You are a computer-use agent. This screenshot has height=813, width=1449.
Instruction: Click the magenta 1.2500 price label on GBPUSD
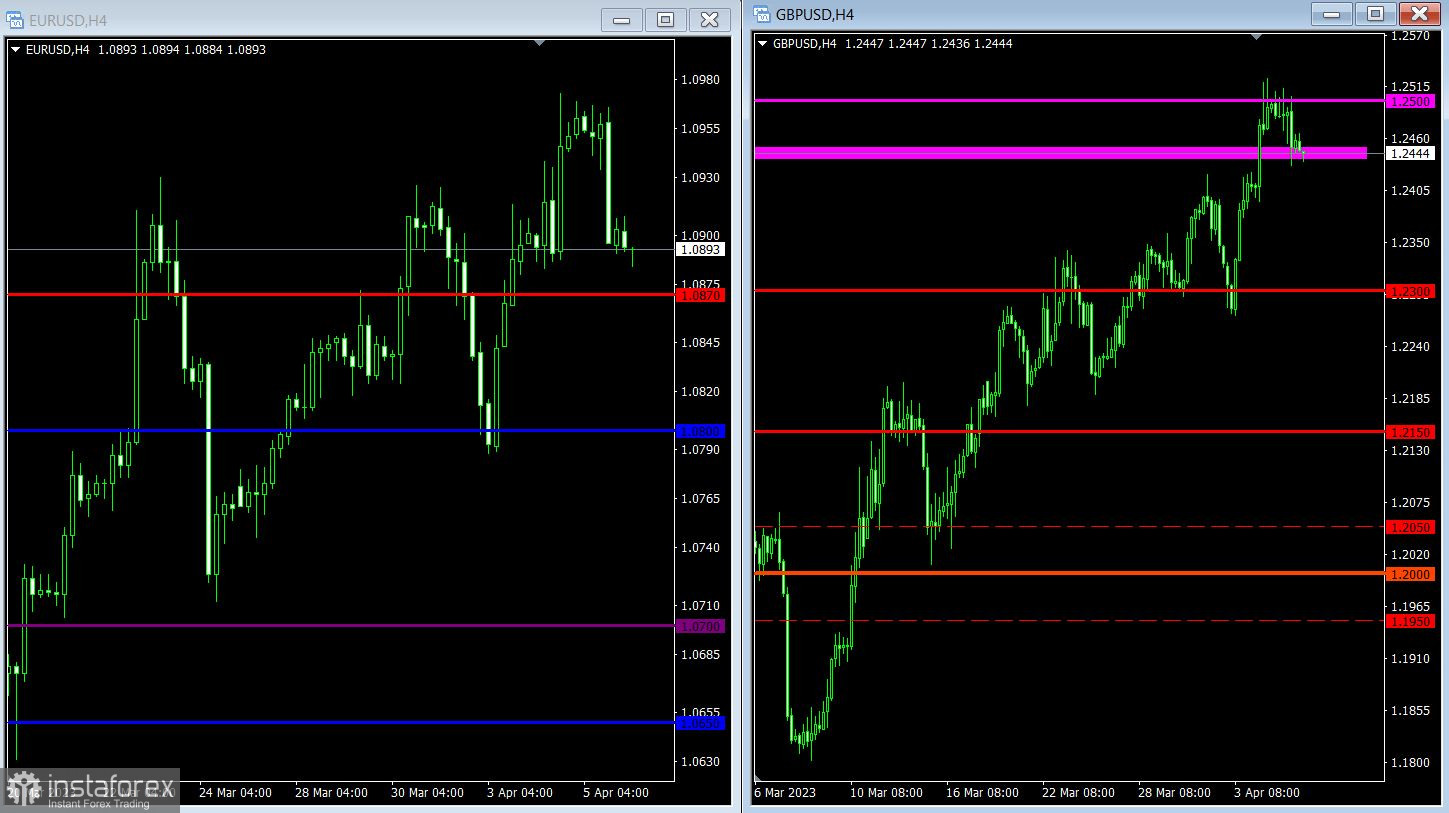click(1410, 101)
